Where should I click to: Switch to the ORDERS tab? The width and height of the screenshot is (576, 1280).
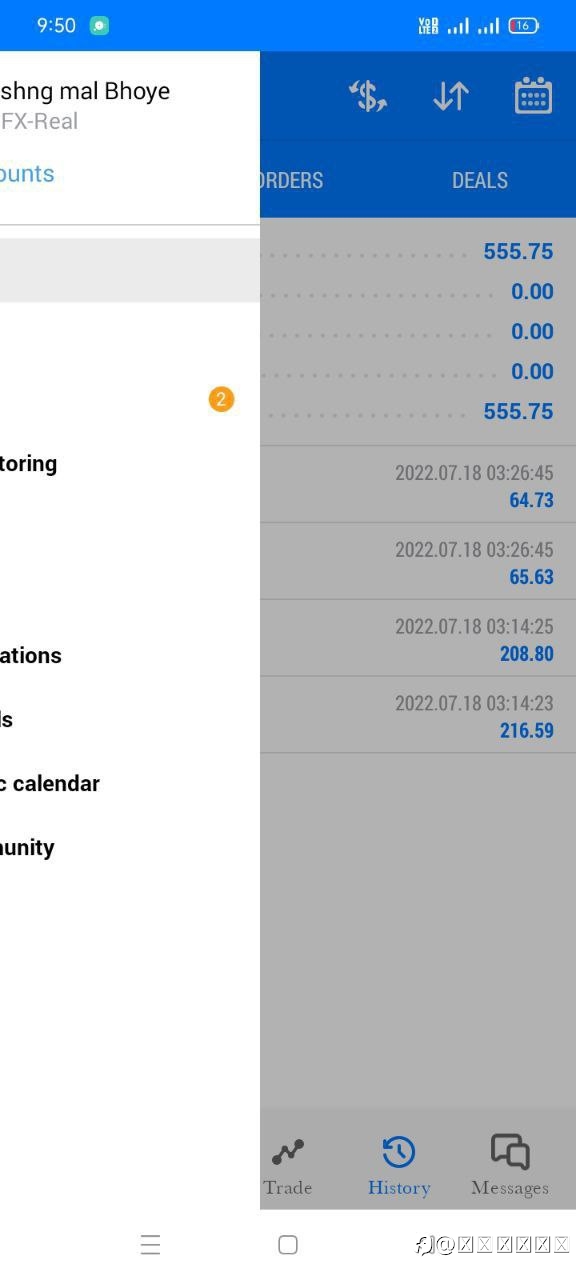(291, 180)
